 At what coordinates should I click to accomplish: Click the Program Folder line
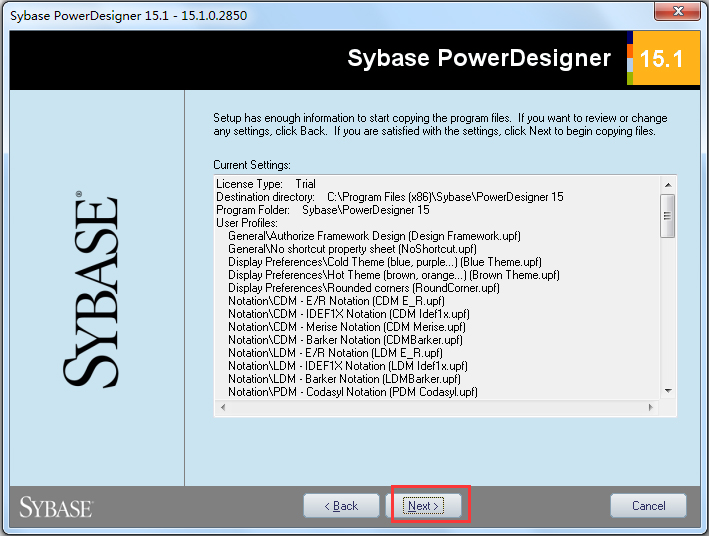click(x=322, y=210)
